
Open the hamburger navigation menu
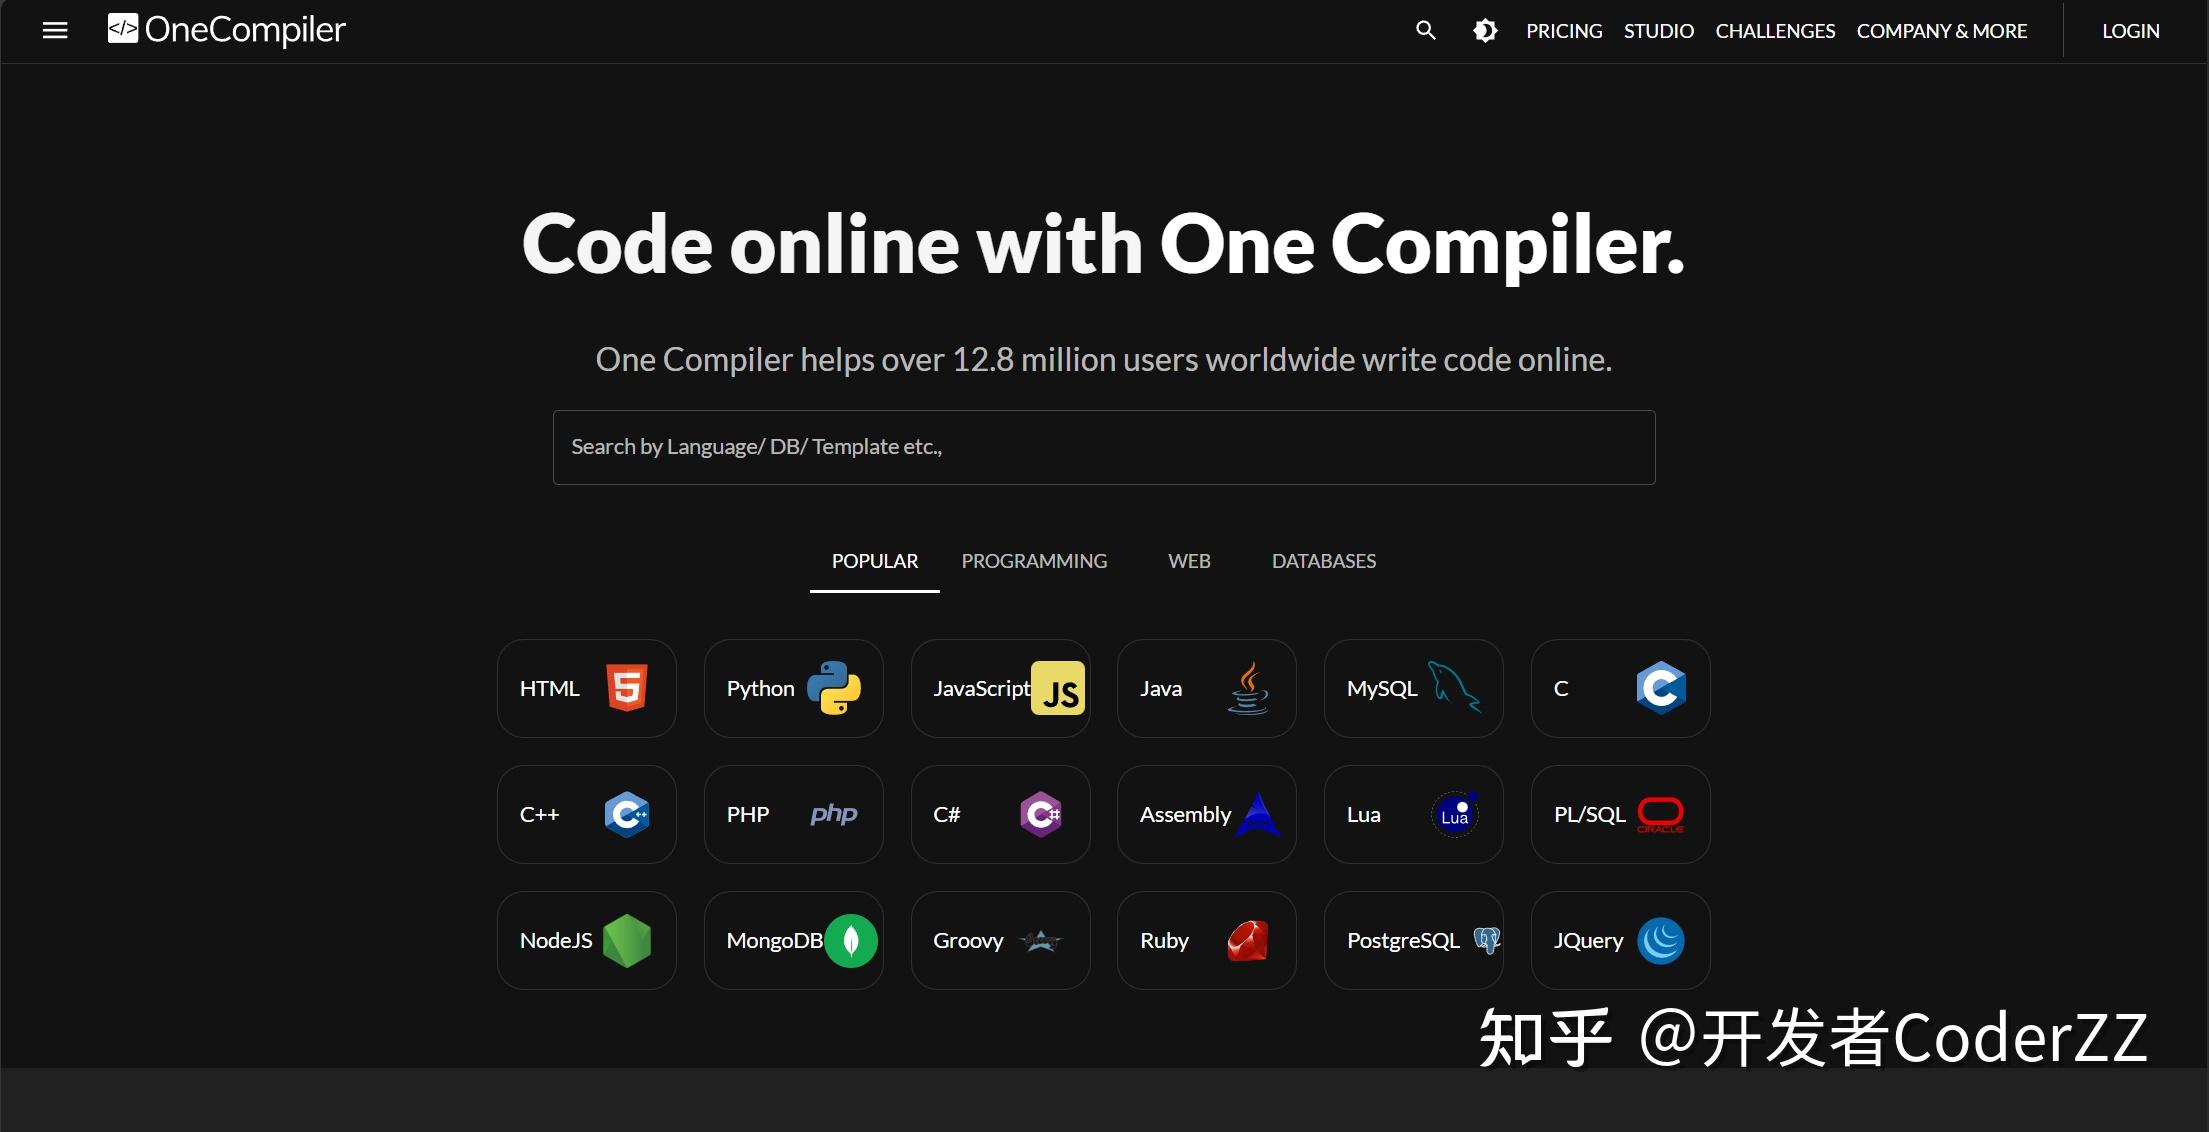point(53,30)
